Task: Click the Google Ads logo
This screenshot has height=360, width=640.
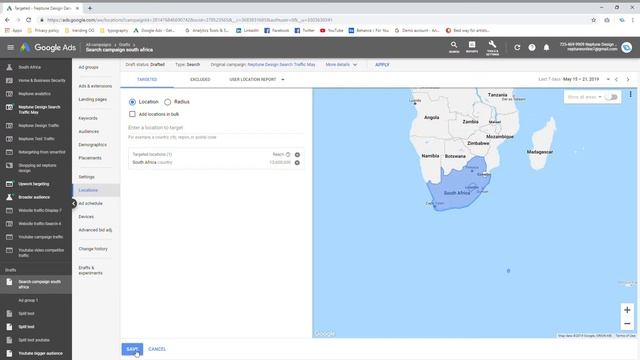Action: coord(48,47)
